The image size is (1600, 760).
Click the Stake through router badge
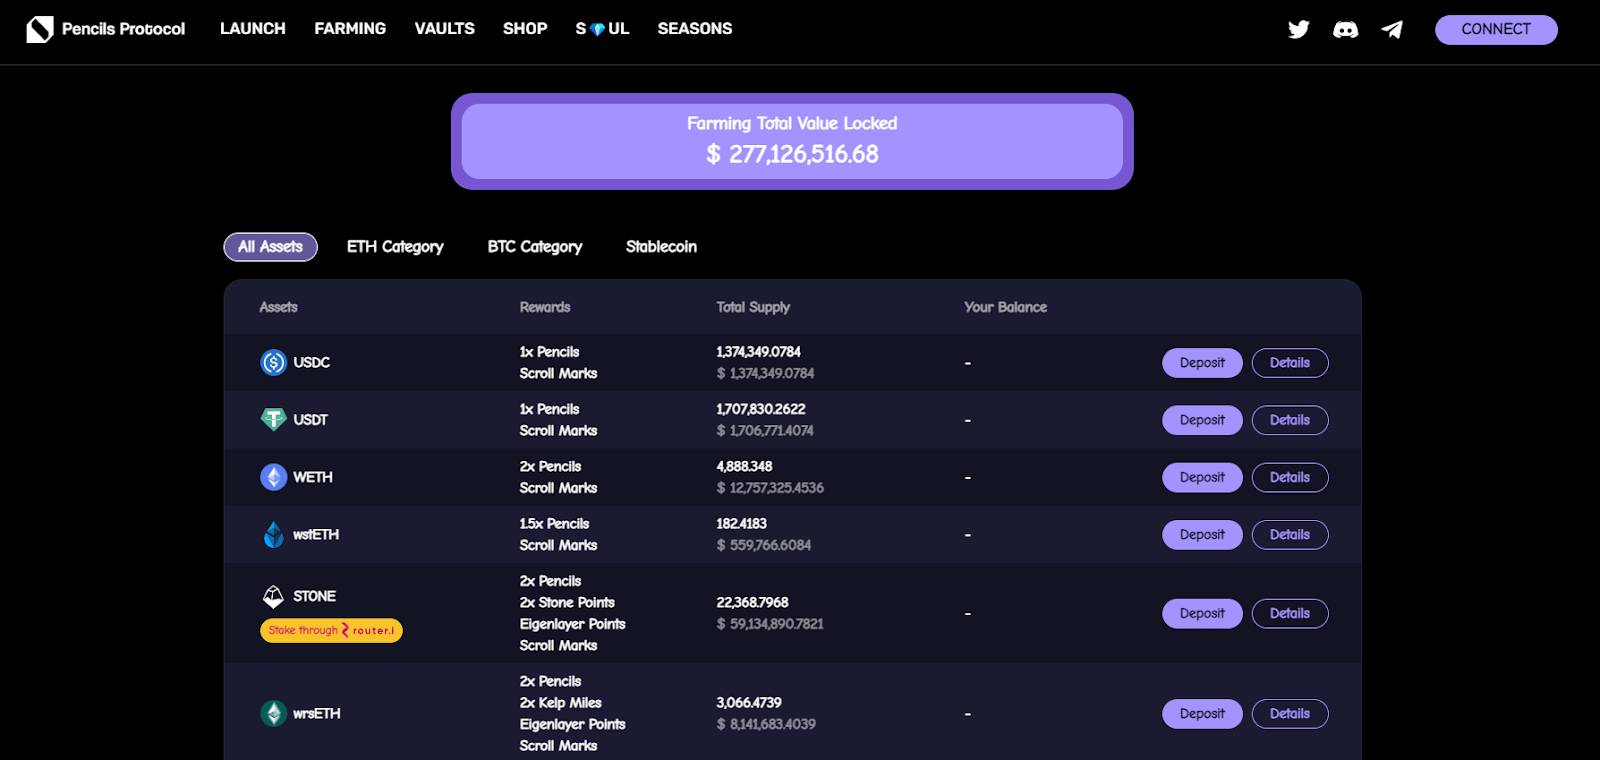coord(331,630)
